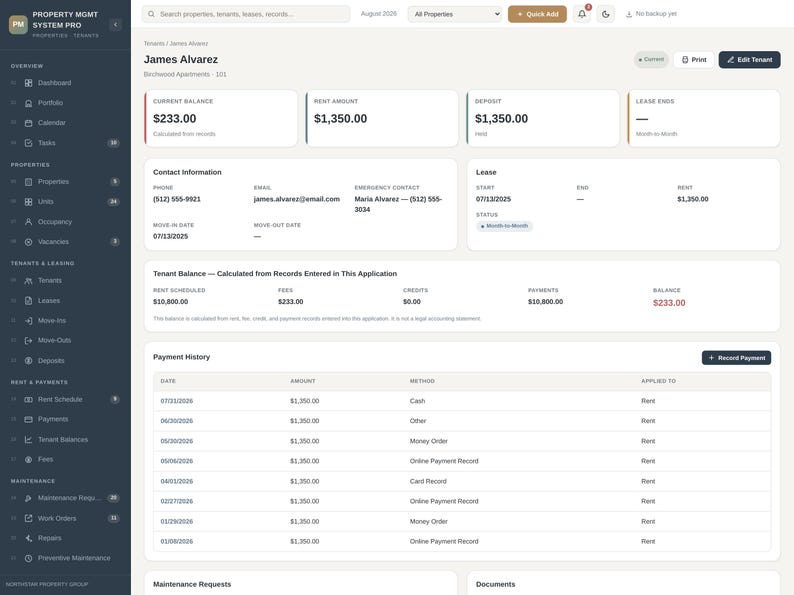Toggle dark mode moon icon
The image size is (794, 595).
coord(606,14)
